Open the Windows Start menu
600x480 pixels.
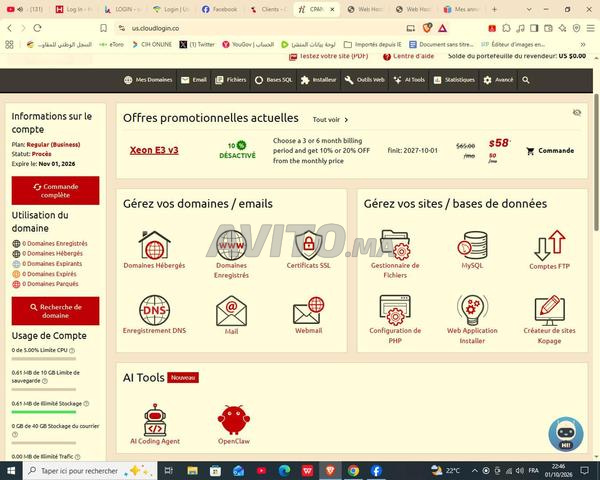point(11,470)
